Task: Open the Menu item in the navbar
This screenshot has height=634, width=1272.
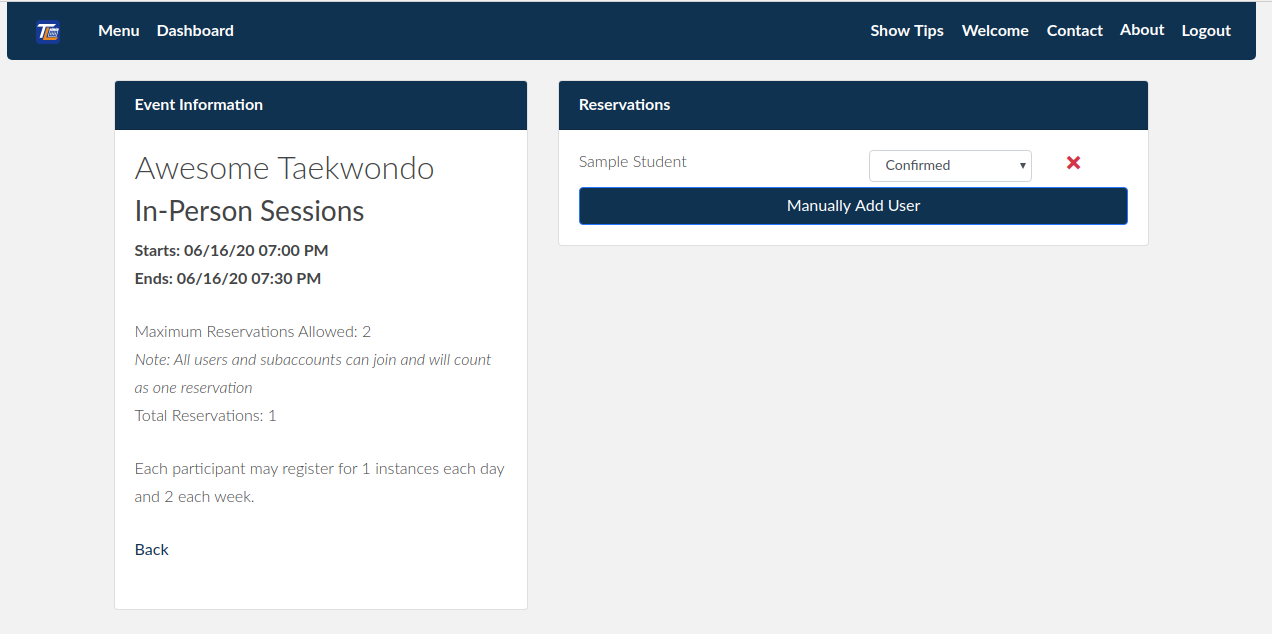Action: click(x=118, y=30)
